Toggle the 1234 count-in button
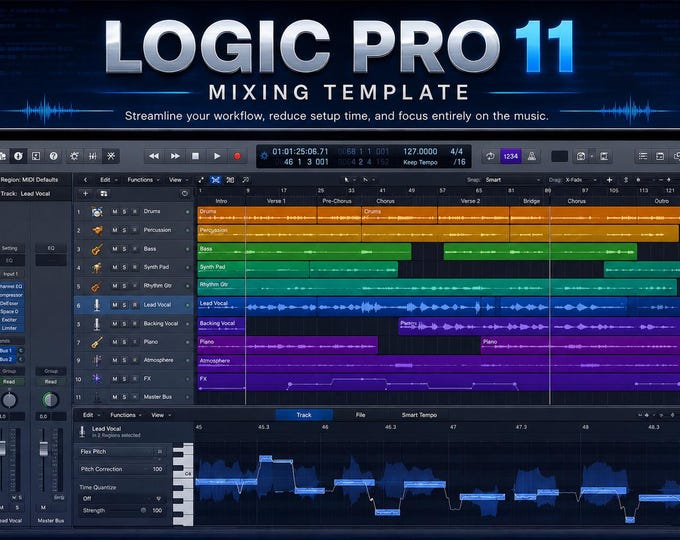 (510, 156)
